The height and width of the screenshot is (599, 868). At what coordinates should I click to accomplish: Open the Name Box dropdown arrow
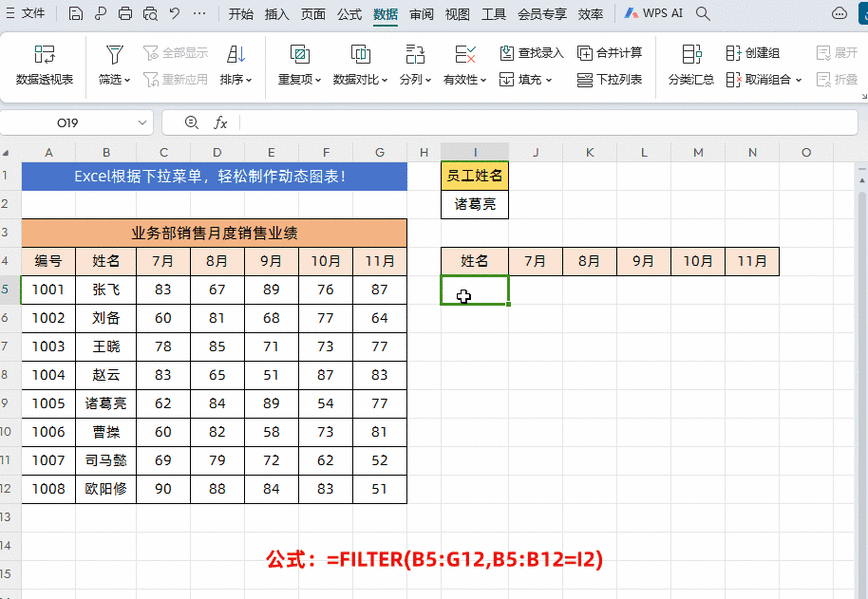point(142,123)
